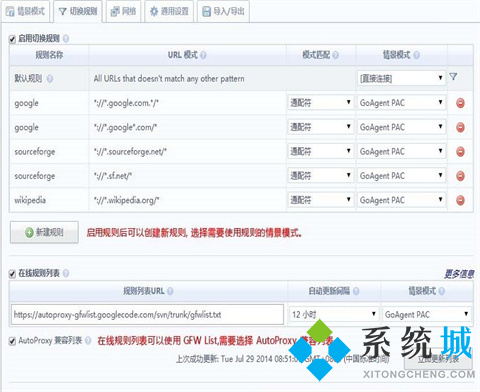Show help for 自动更新间隔

(356, 291)
